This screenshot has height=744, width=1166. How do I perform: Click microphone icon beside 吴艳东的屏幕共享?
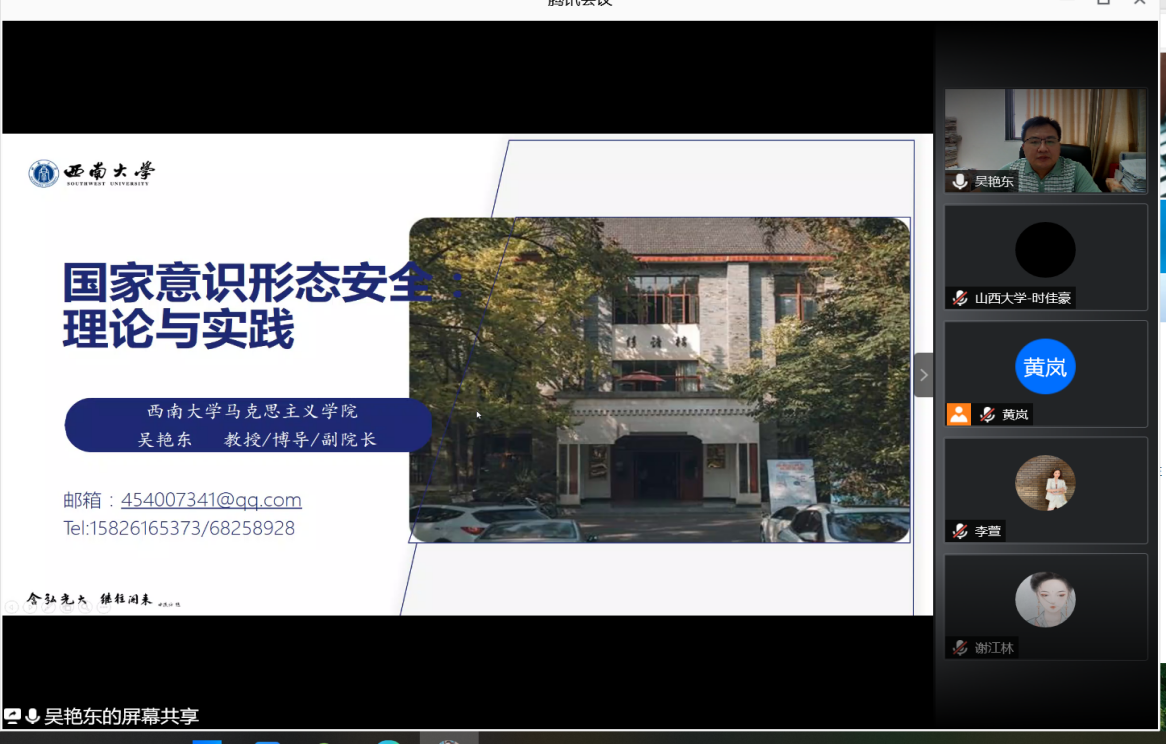[x=33, y=716]
